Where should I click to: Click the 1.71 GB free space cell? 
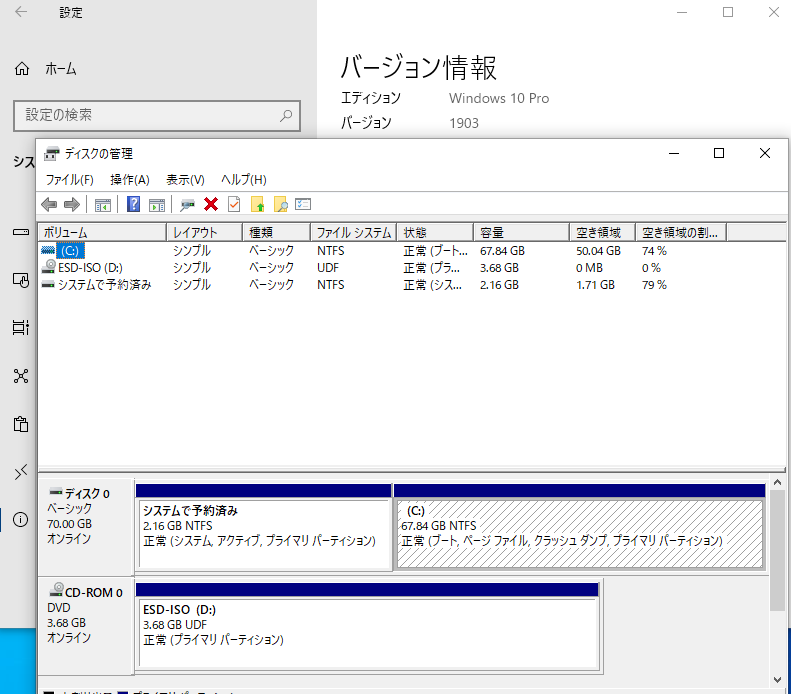[595, 285]
